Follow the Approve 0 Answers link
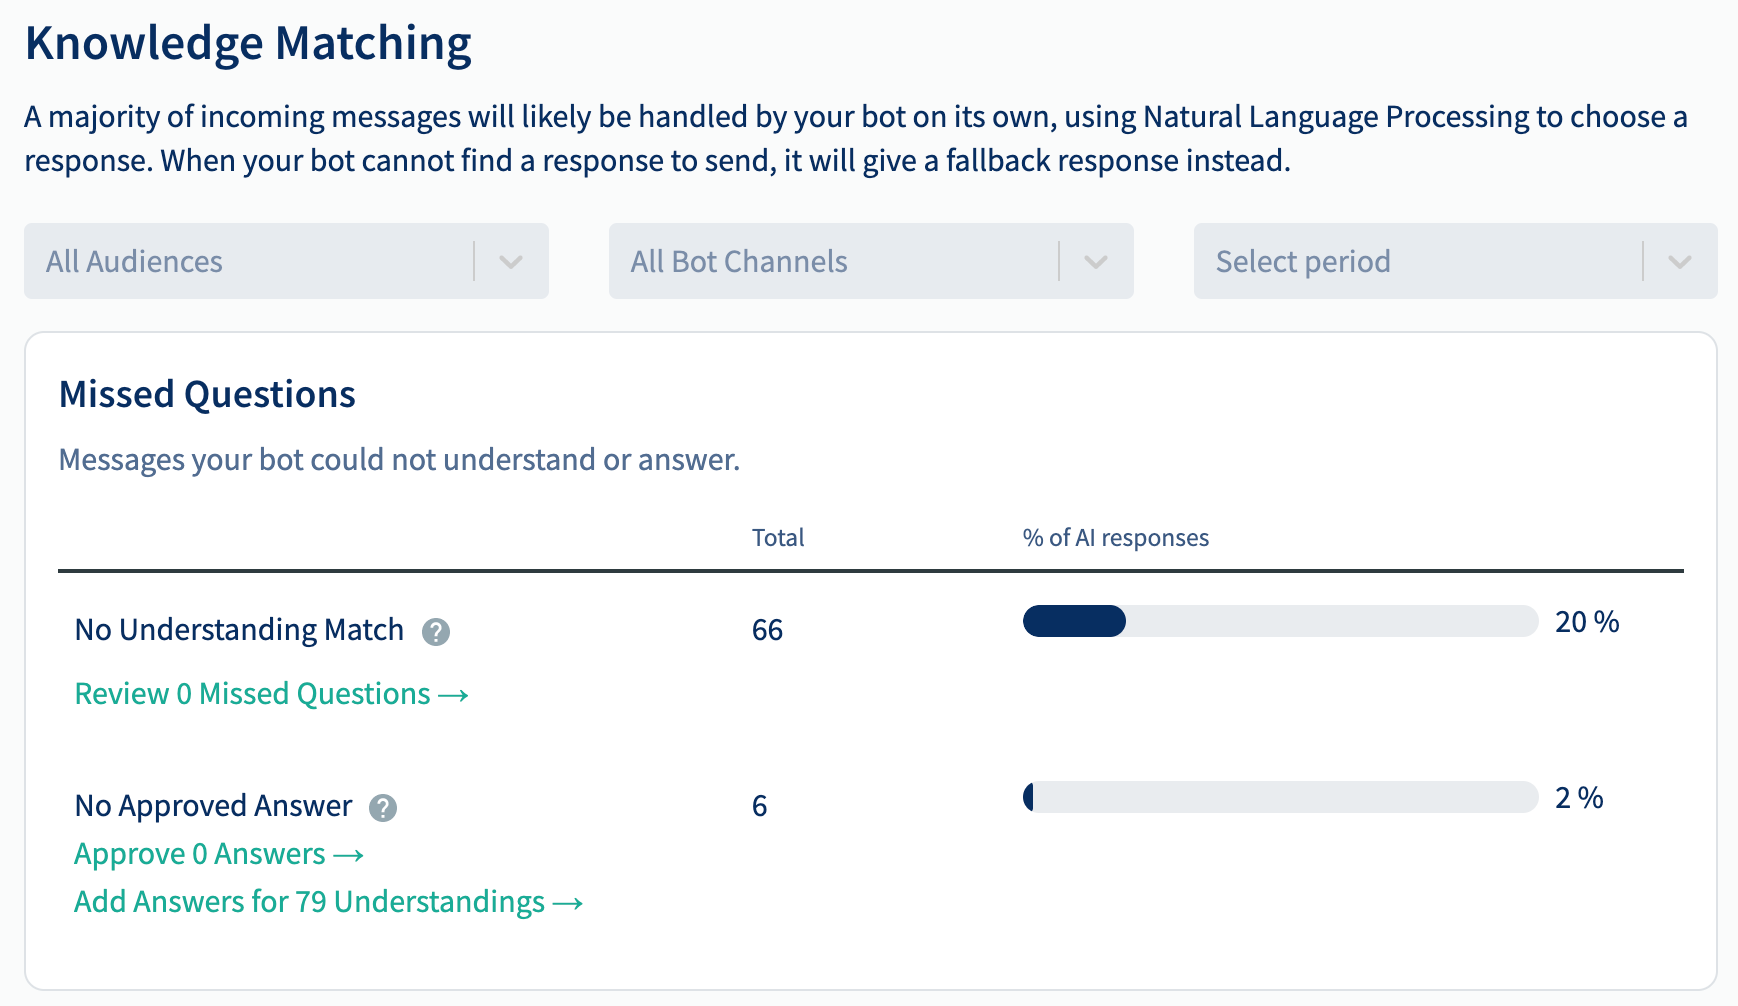Viewport: 1738px width, 1006px height. 219,854
